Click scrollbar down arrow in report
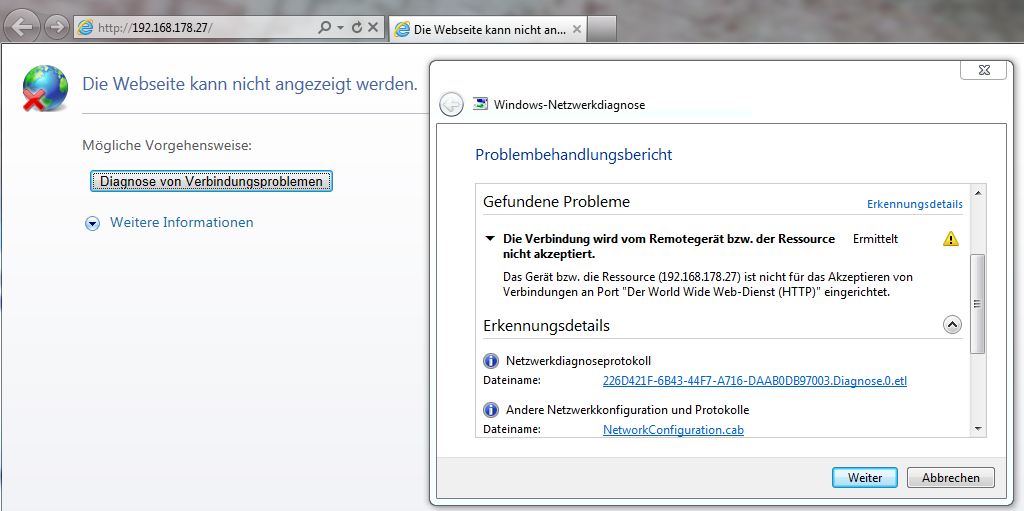Screen dimensions: 1024x511 (x=978, y=429)
